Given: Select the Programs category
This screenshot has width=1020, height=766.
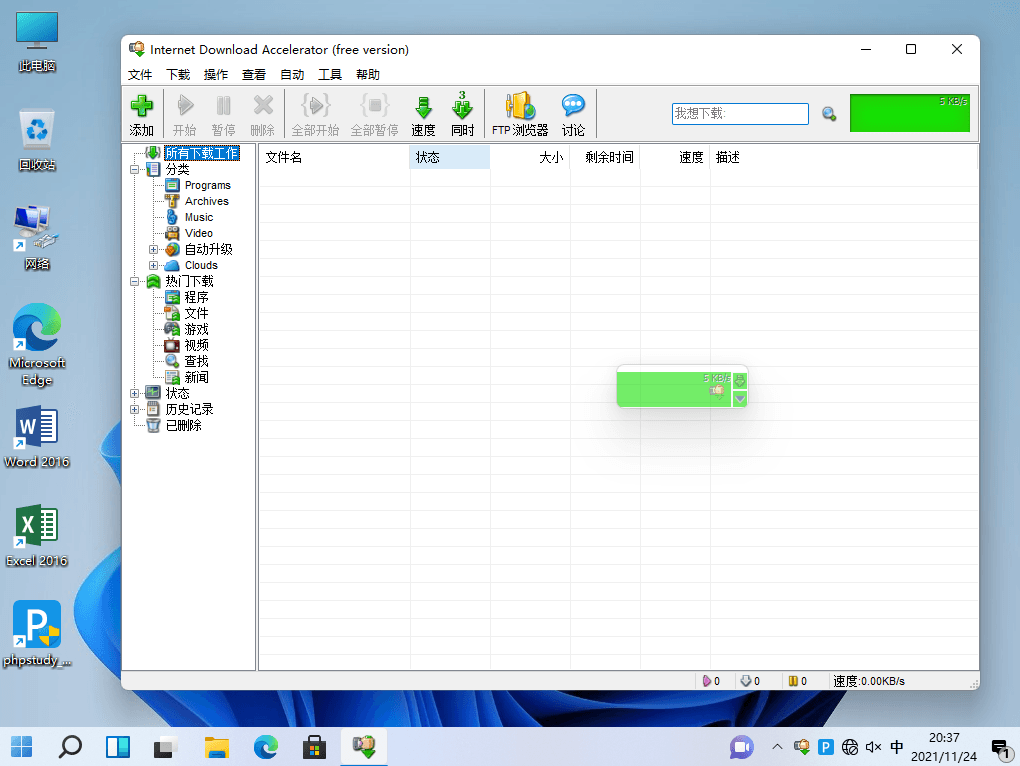Looking at the screenshot, I should pos(208,185).
